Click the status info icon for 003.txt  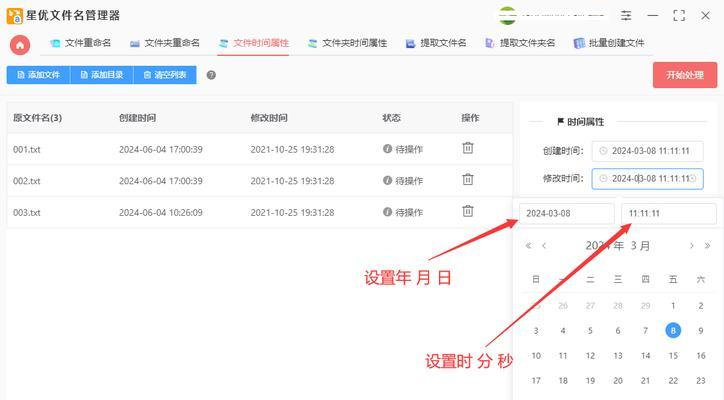click(387, 212)
